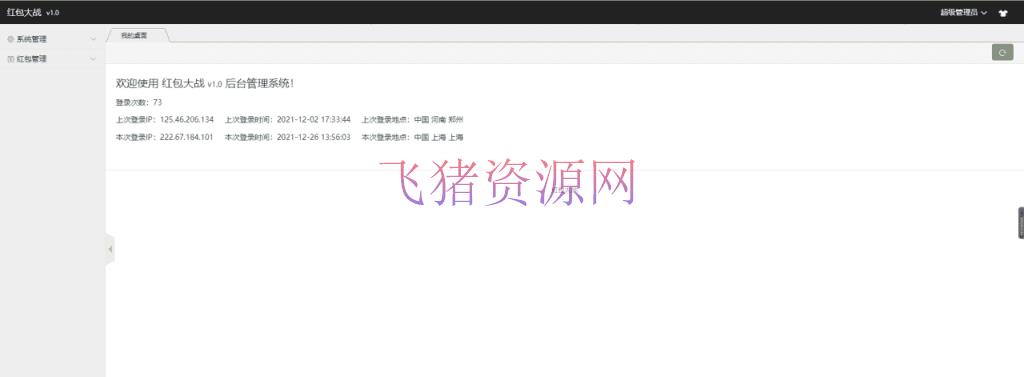Click the dark side tab at the right edge
The height and width of the screenshot is (377, 1024).
[x=1021, y=223]
